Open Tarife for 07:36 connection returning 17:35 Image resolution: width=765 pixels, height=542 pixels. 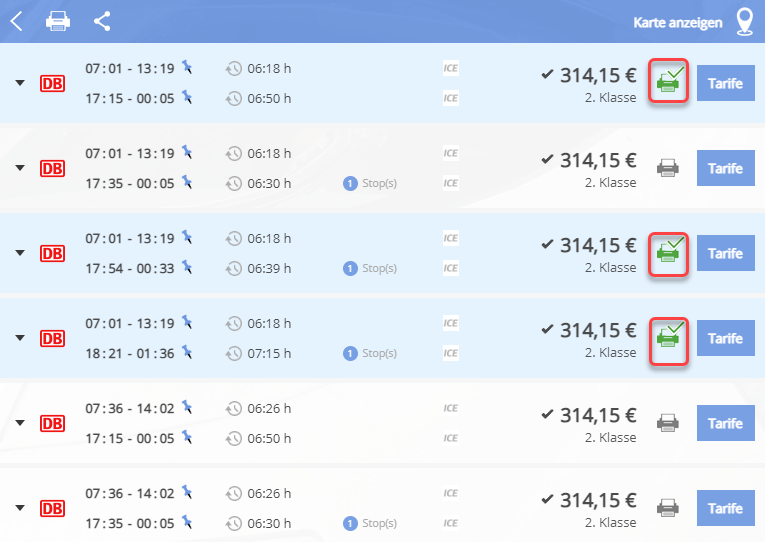pyautogui.click(x=725, y=508)
